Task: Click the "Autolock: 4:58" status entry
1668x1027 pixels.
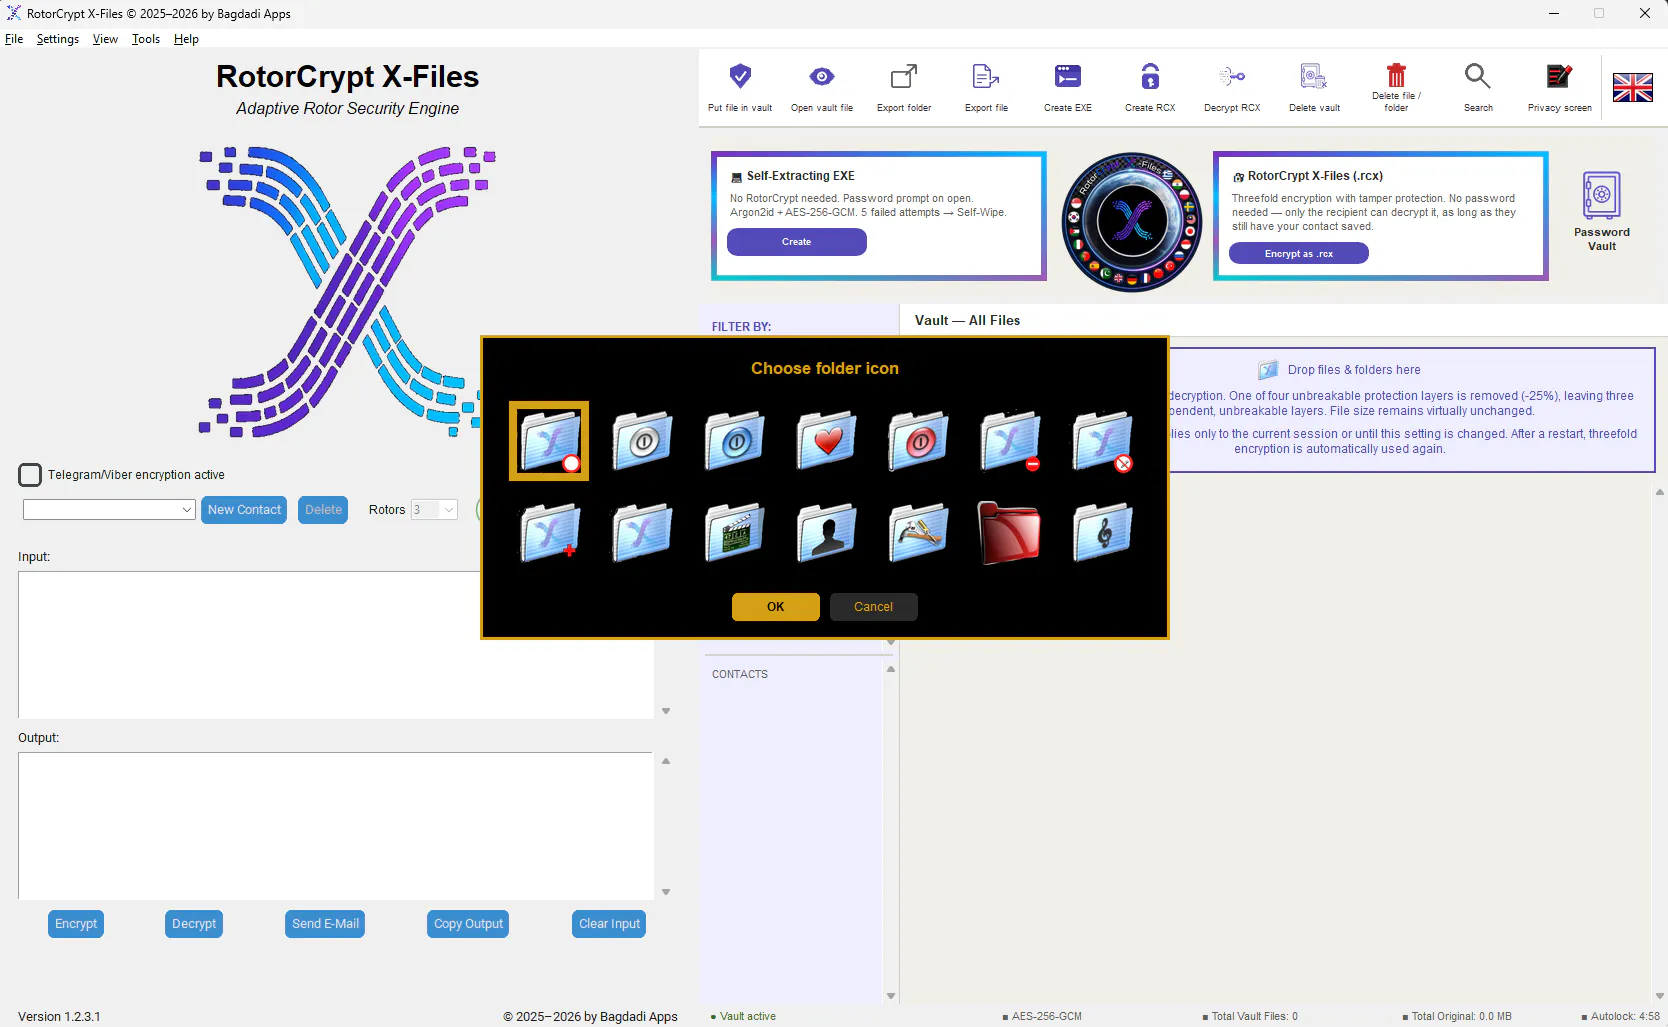Action: [x=1625, y=1017]
